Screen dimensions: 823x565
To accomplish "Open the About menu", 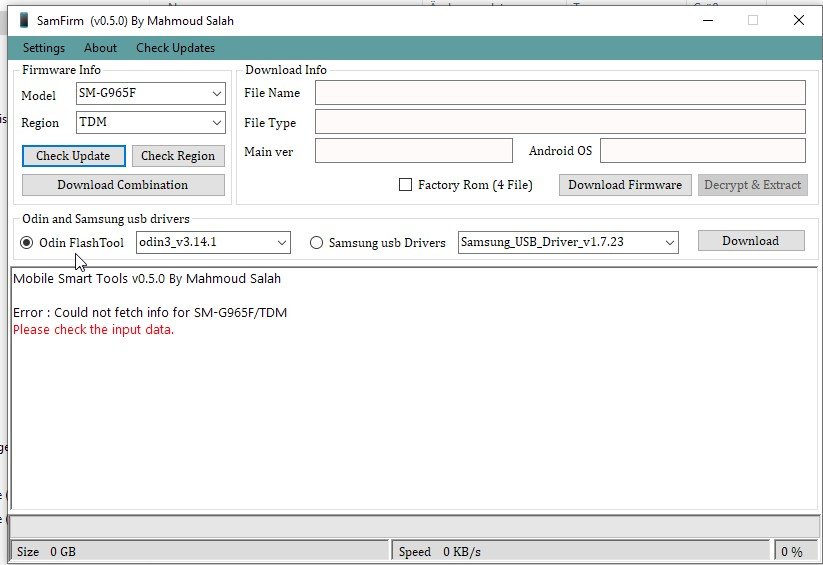I will pos(100,48).
